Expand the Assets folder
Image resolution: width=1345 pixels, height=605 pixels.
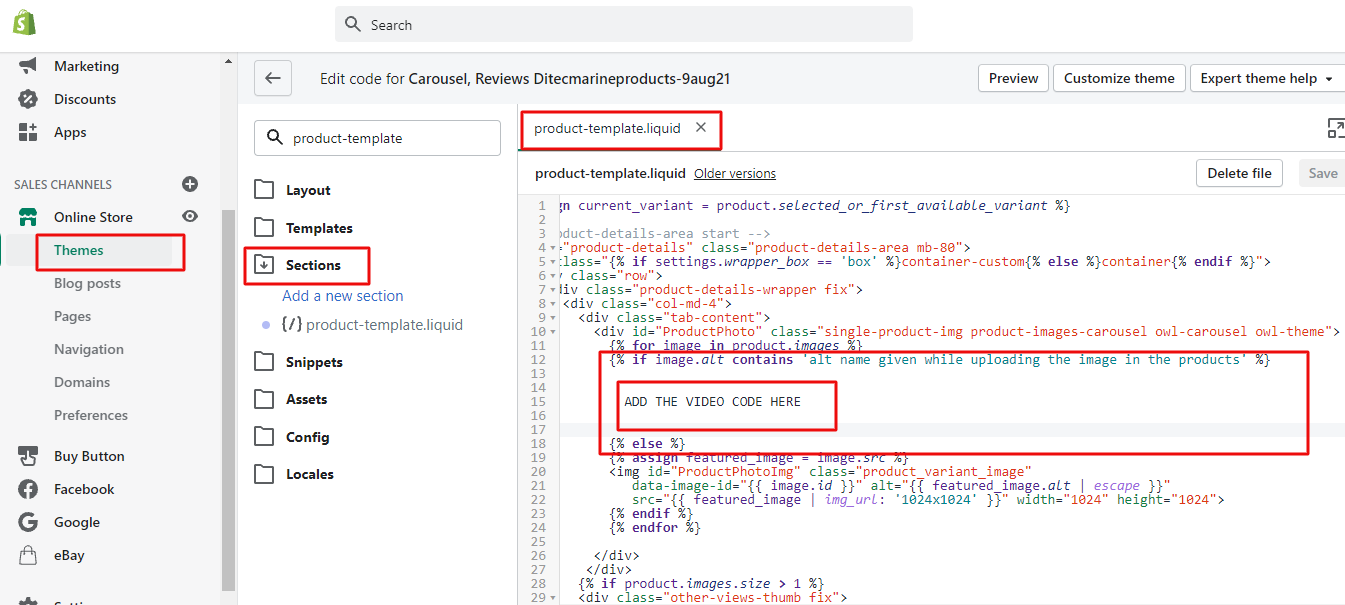(264, 399)
